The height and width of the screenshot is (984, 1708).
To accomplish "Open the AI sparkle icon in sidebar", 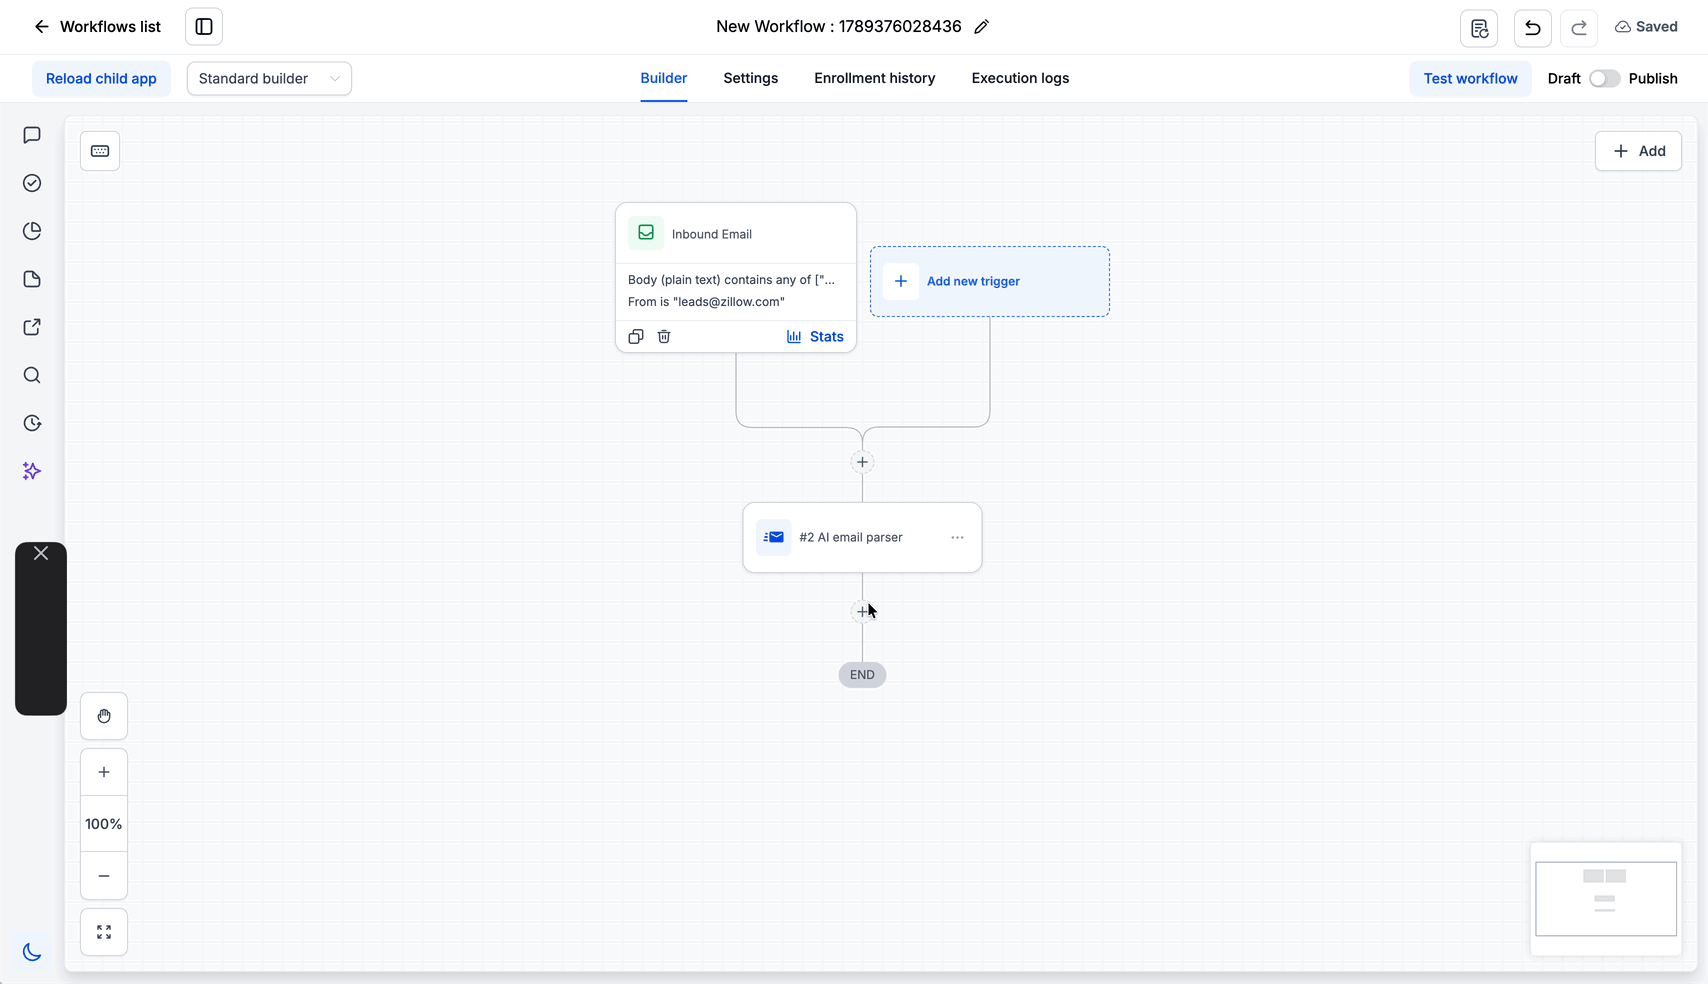I will [x=32, y=471].
